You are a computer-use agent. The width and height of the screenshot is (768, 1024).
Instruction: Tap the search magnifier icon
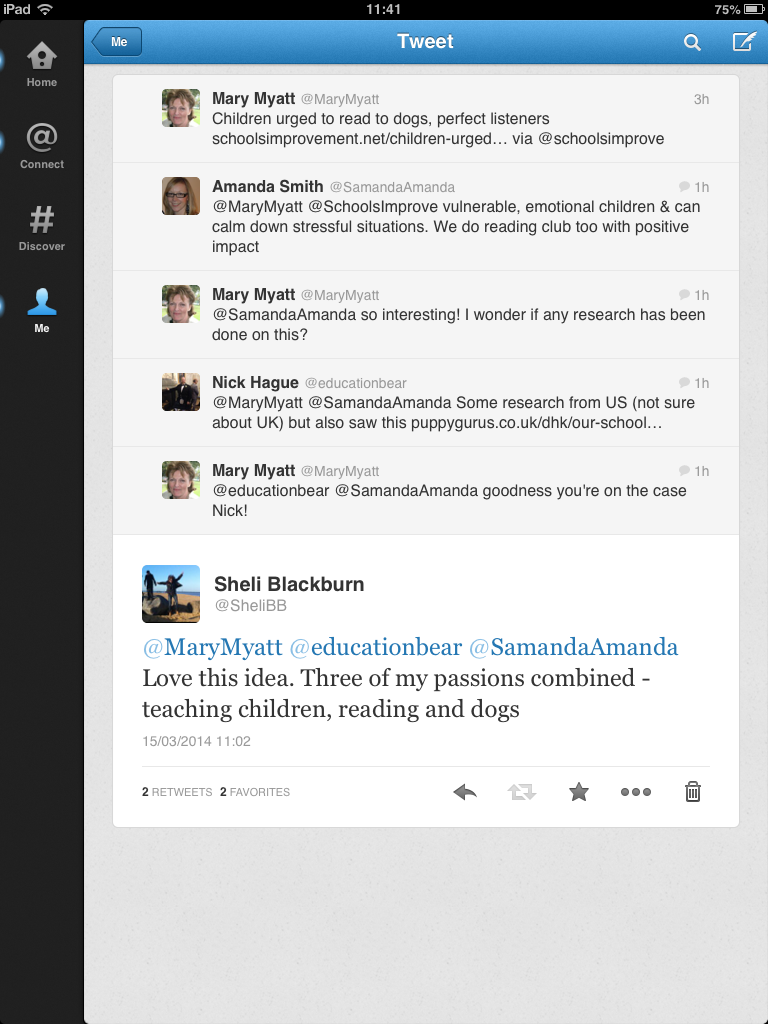point(692,42)
